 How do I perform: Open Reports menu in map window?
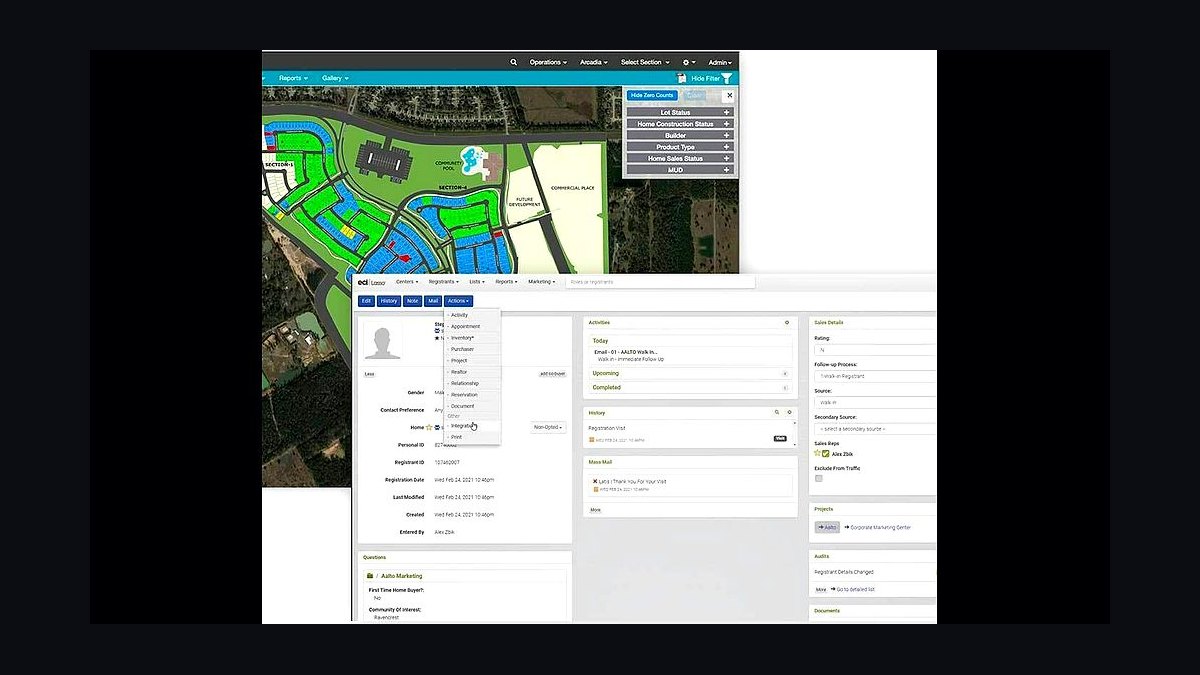[x=293, y=78]
